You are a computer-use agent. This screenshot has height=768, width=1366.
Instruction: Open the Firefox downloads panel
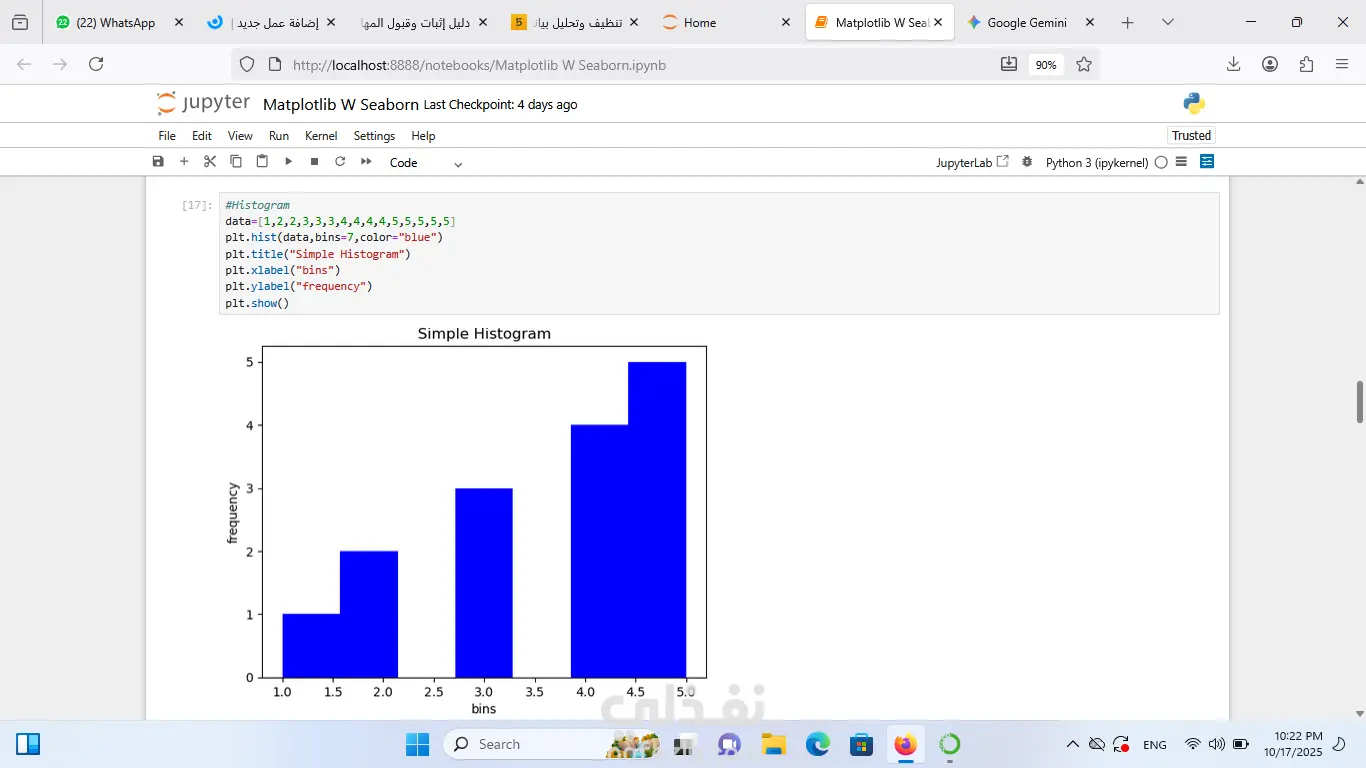1234,64
